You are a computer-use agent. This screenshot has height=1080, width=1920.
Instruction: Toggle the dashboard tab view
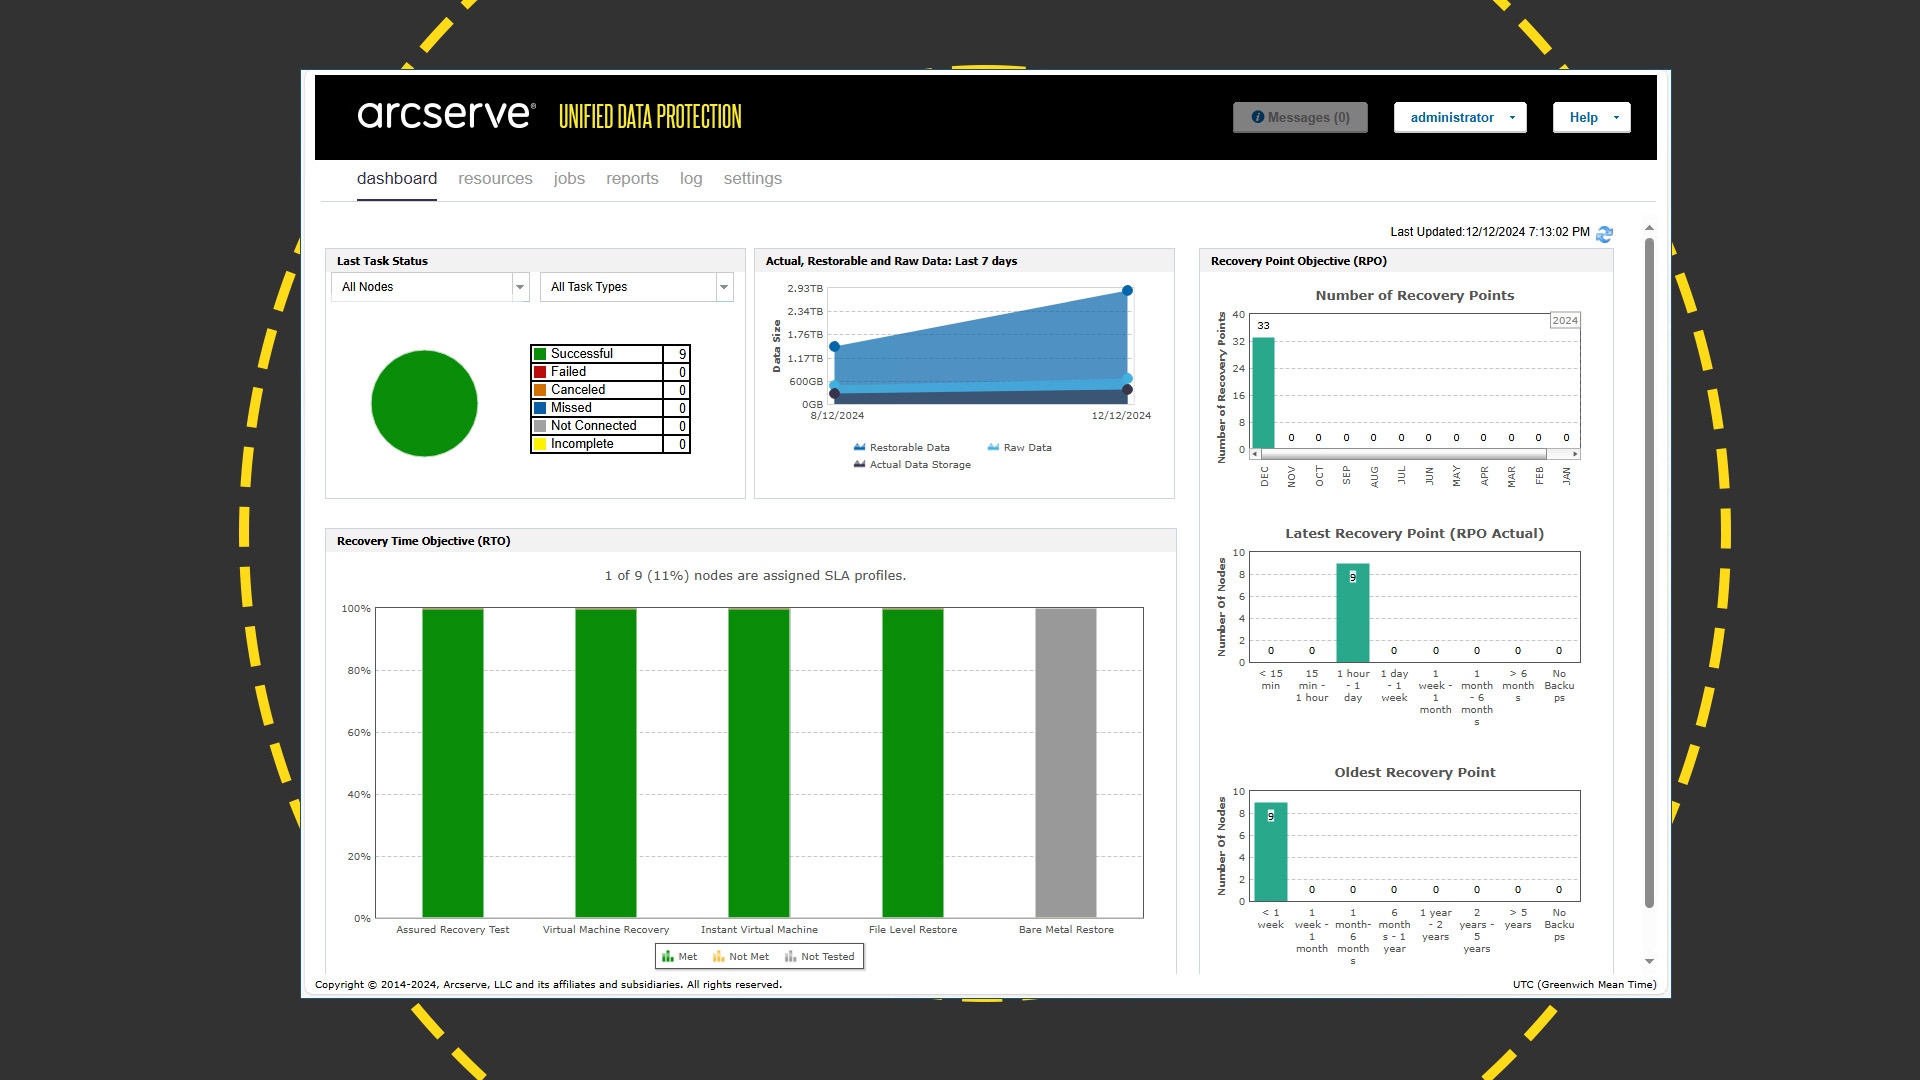[397, 178]
